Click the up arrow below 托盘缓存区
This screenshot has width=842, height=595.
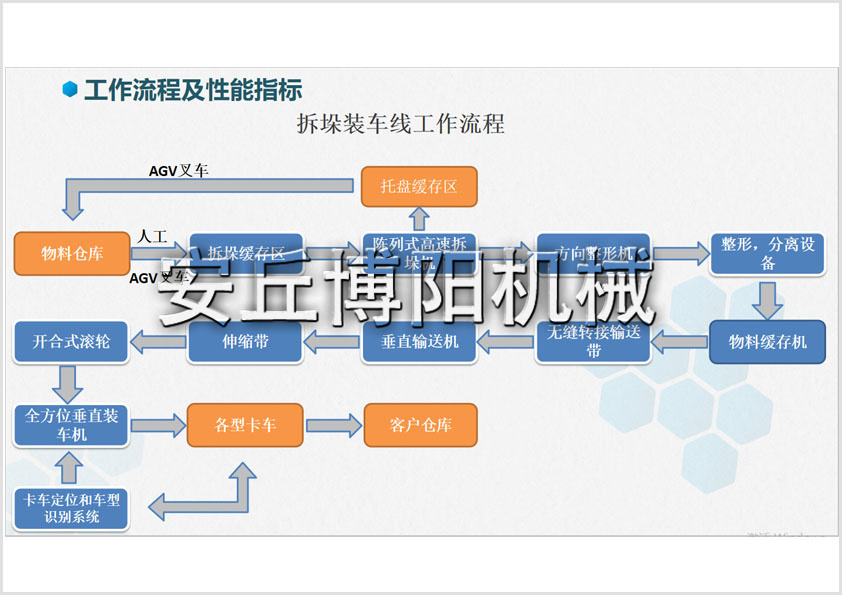419,217
